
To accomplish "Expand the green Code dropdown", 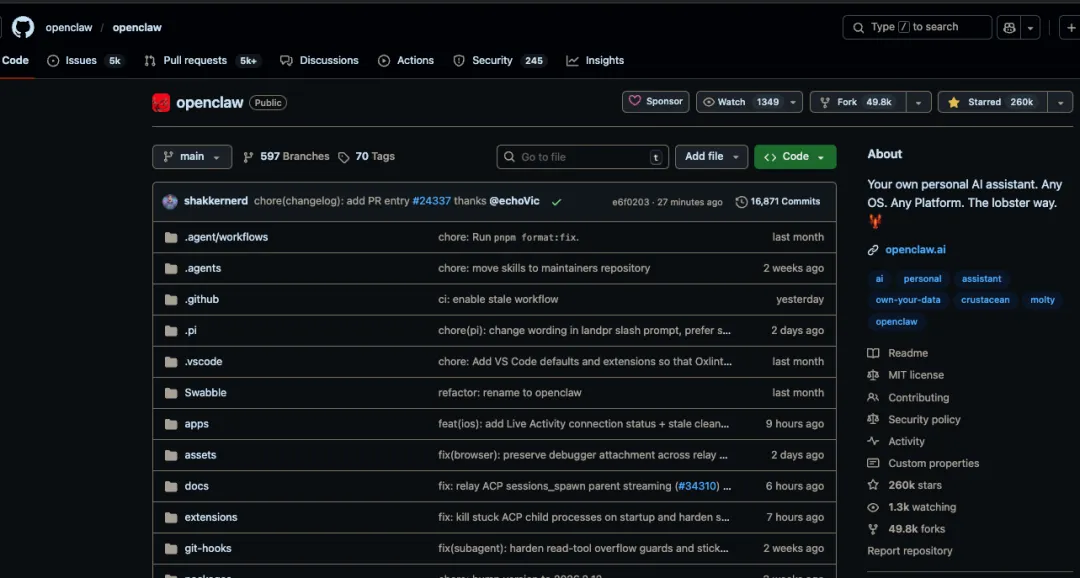I will (795, 157).
